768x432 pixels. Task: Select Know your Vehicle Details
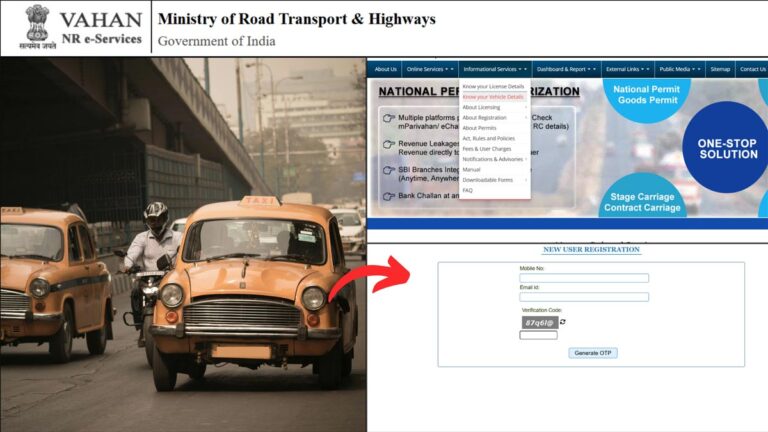point(493,97)
